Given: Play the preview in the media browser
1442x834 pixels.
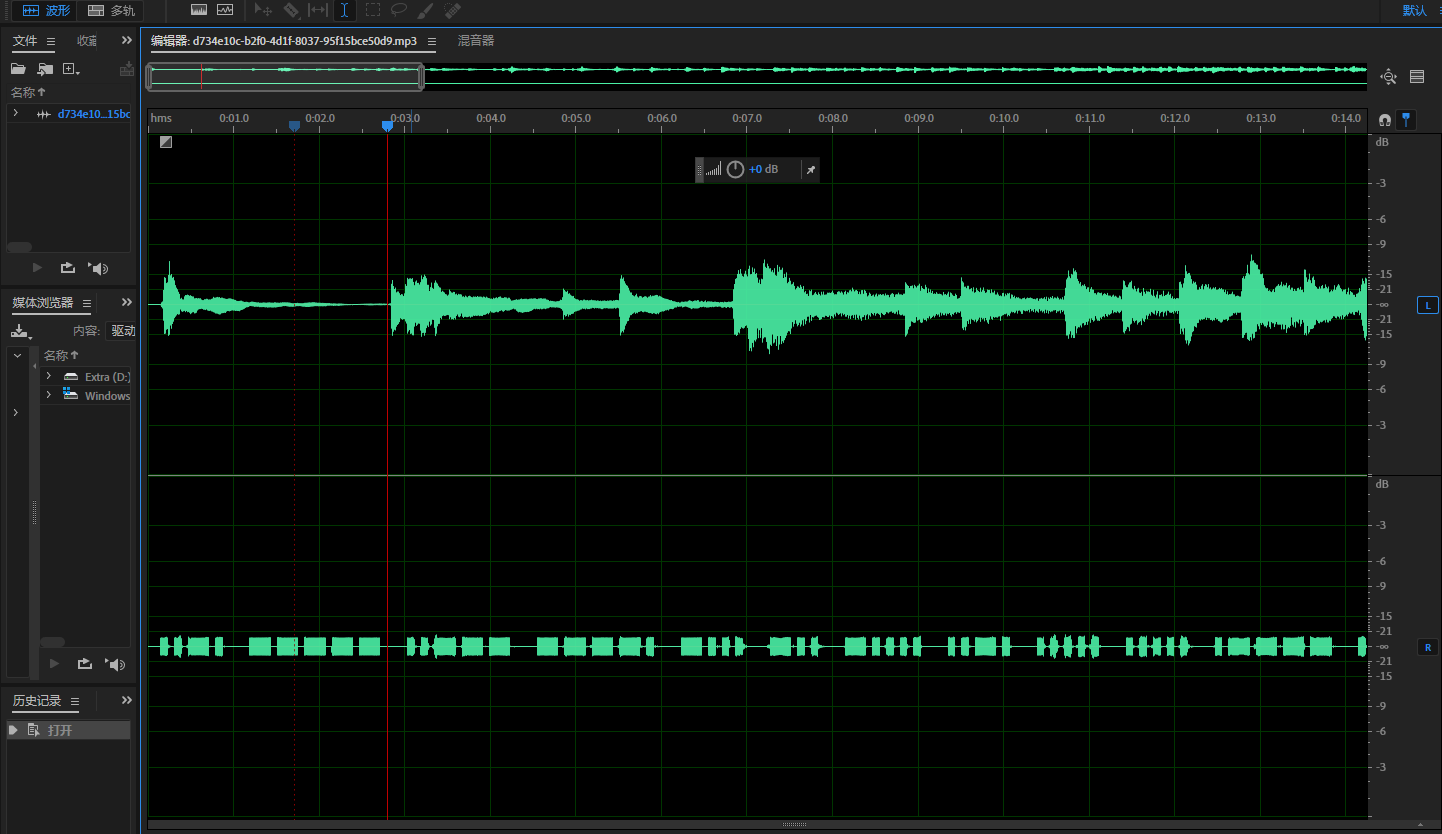Looking at the screenshot, I should click(54, 664).
